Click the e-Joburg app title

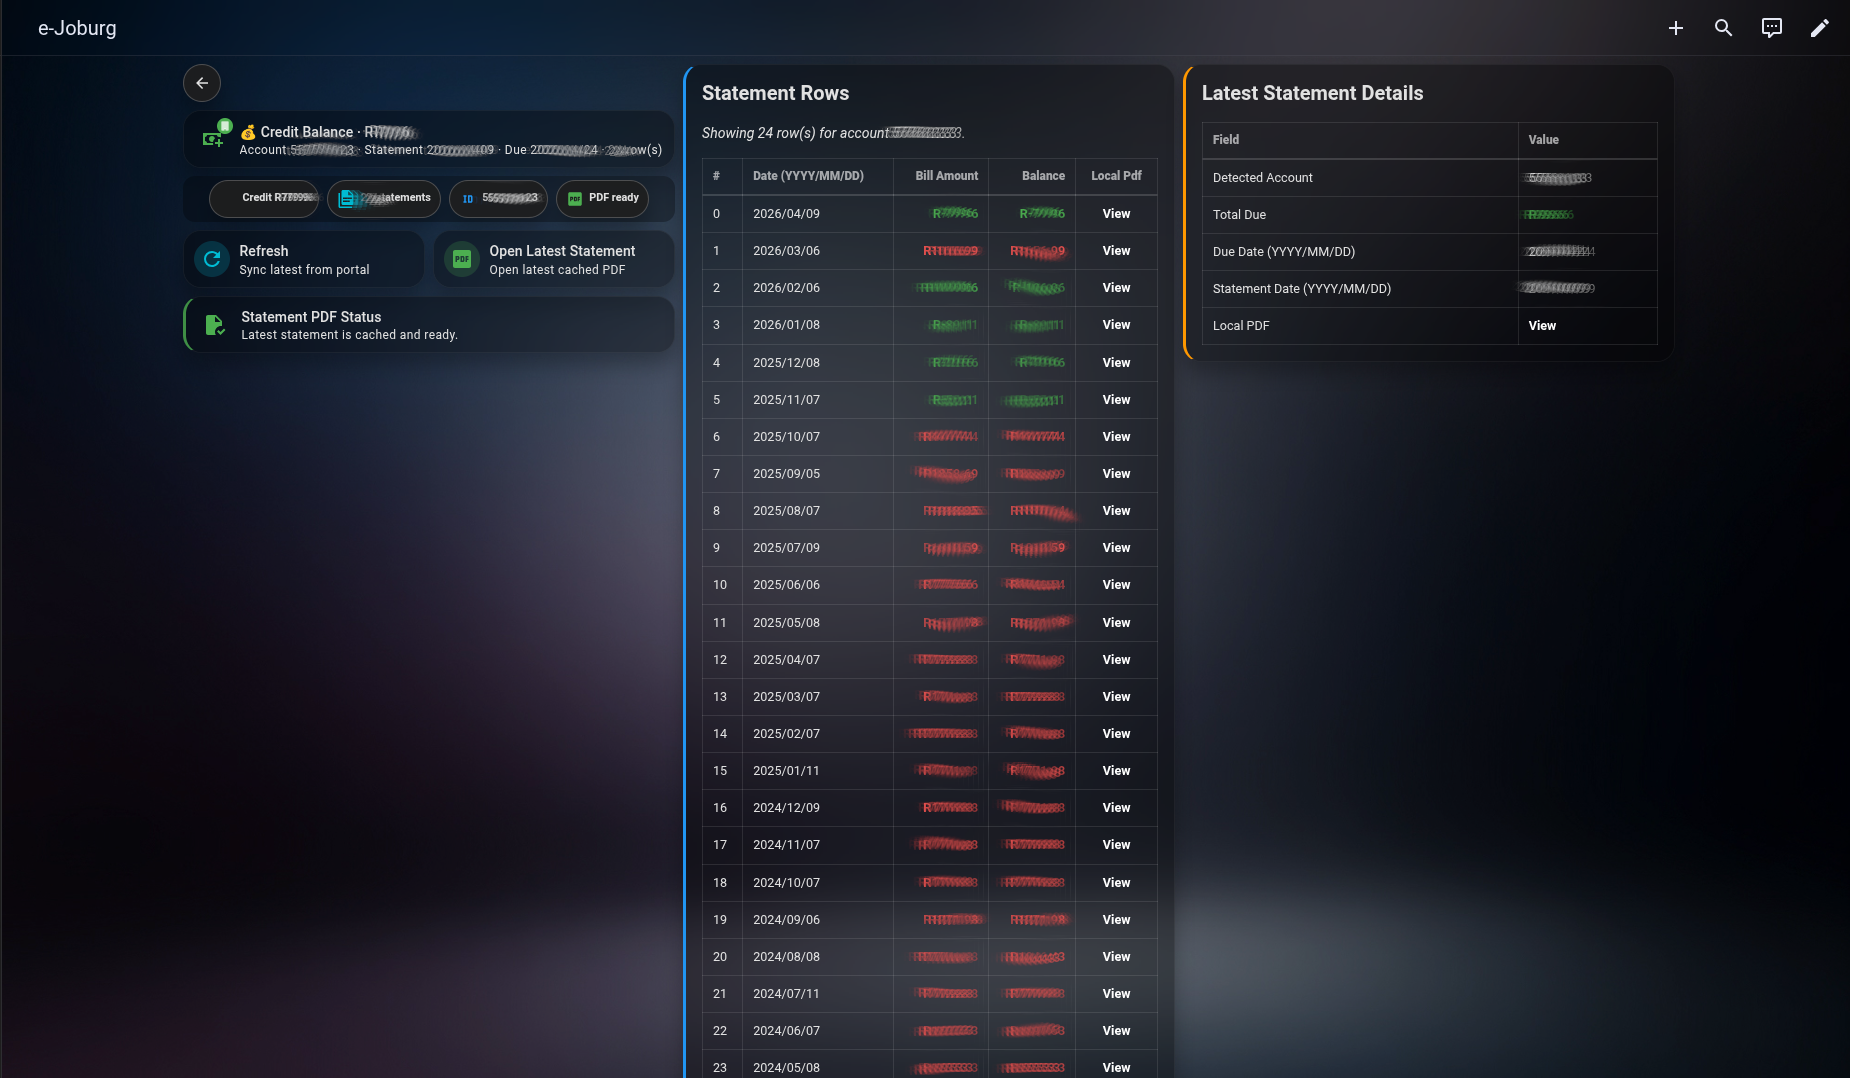pos(77,28)
